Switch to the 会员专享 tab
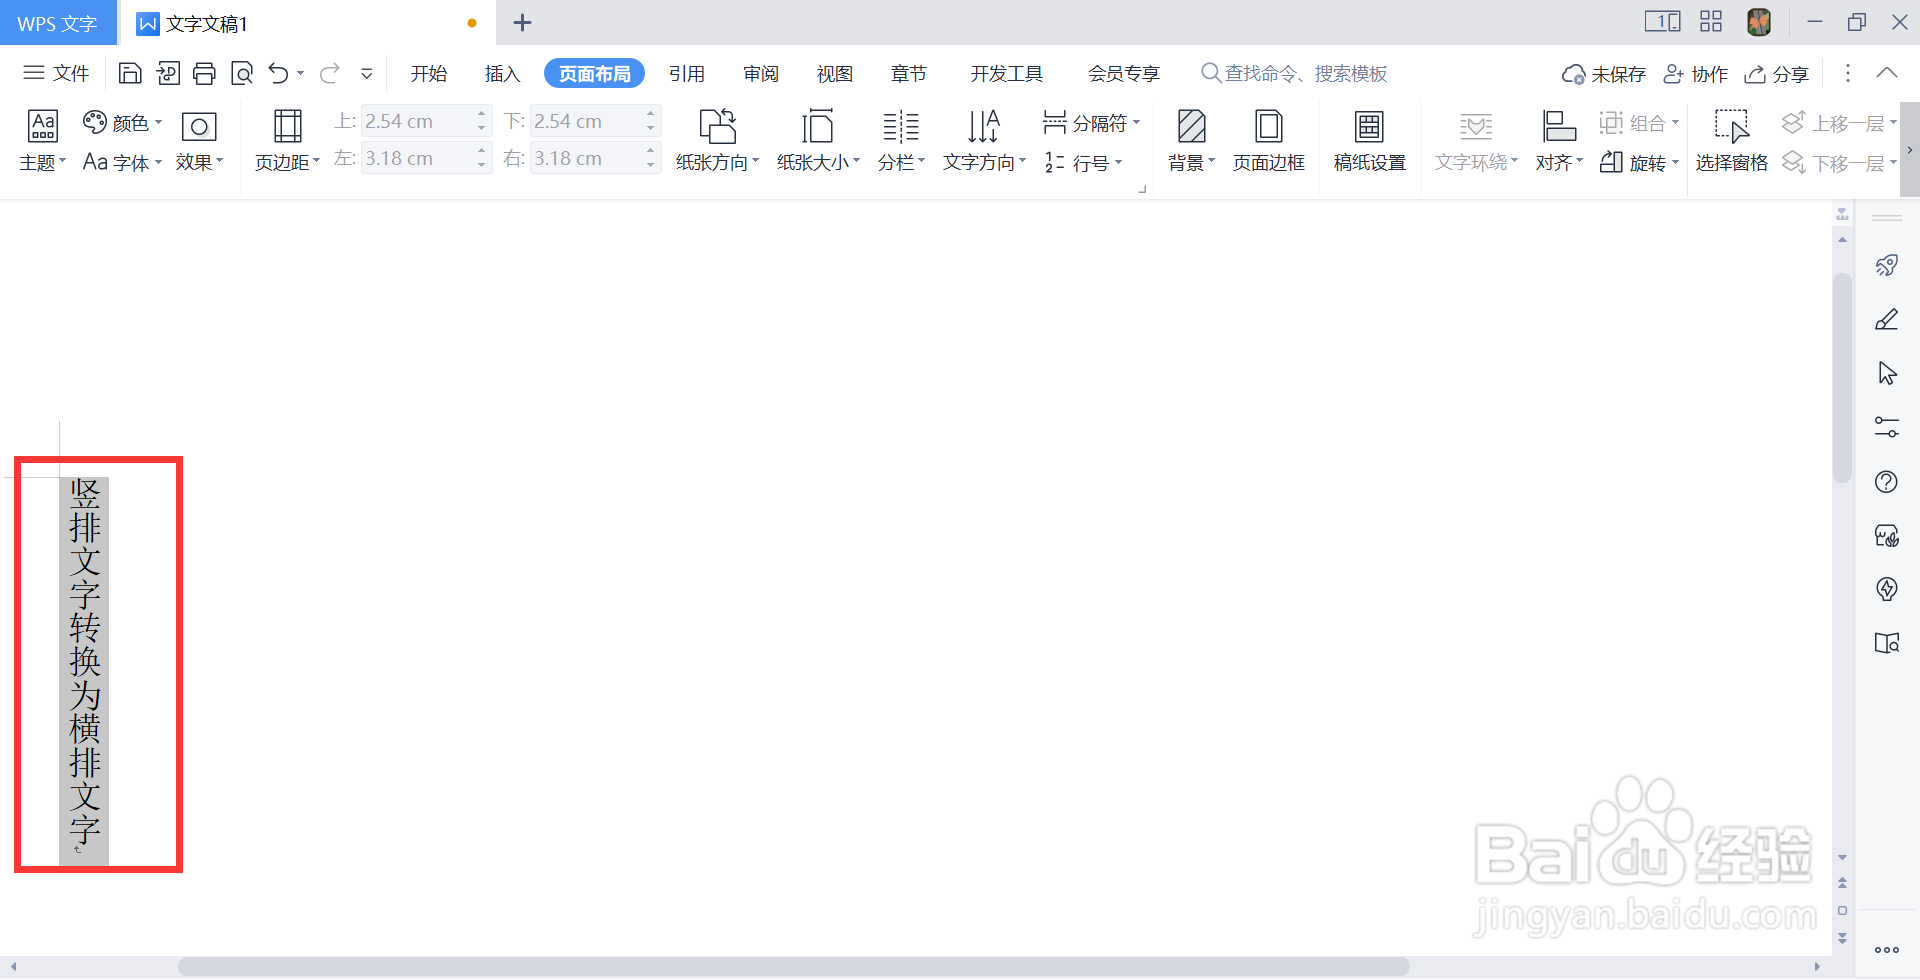1920x980 pixels. pyautogui.click(x=1124, y=73)
